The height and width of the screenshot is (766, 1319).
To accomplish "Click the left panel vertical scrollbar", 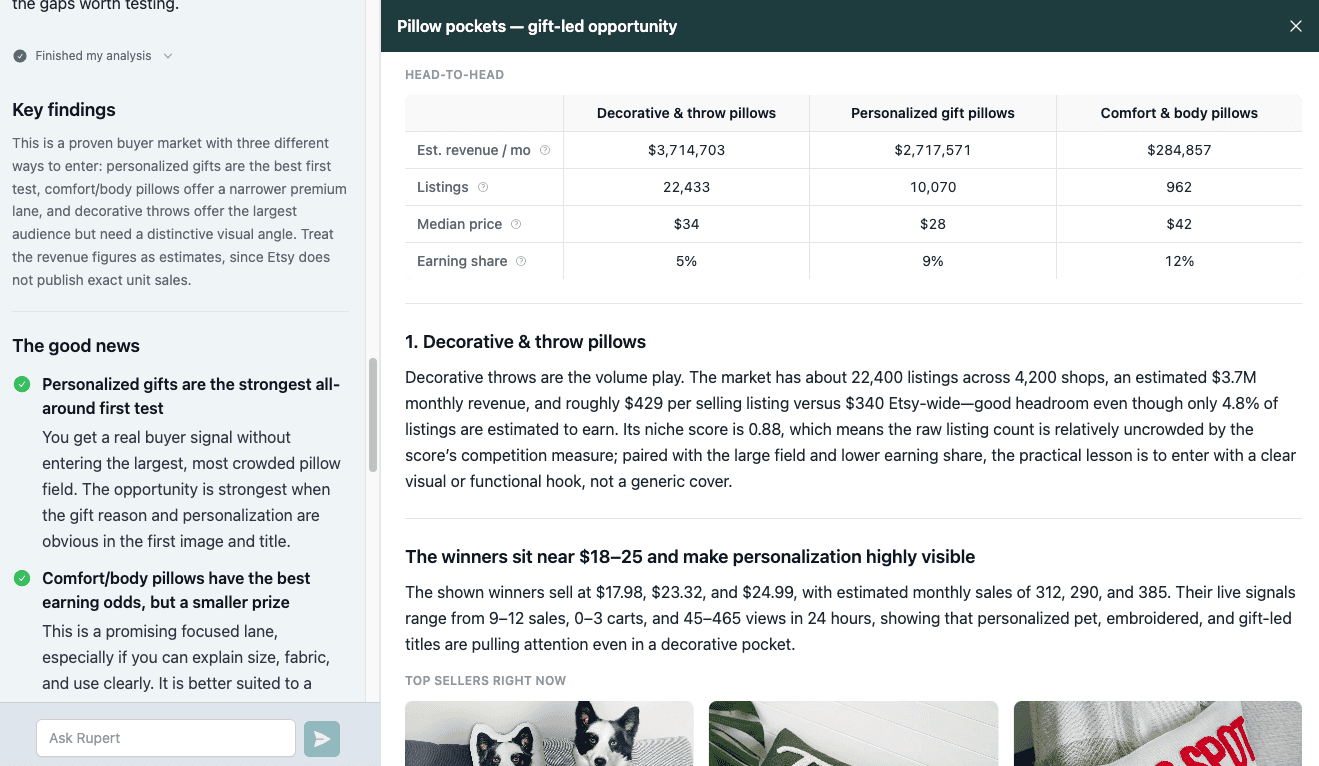I will tap(373, 415).
